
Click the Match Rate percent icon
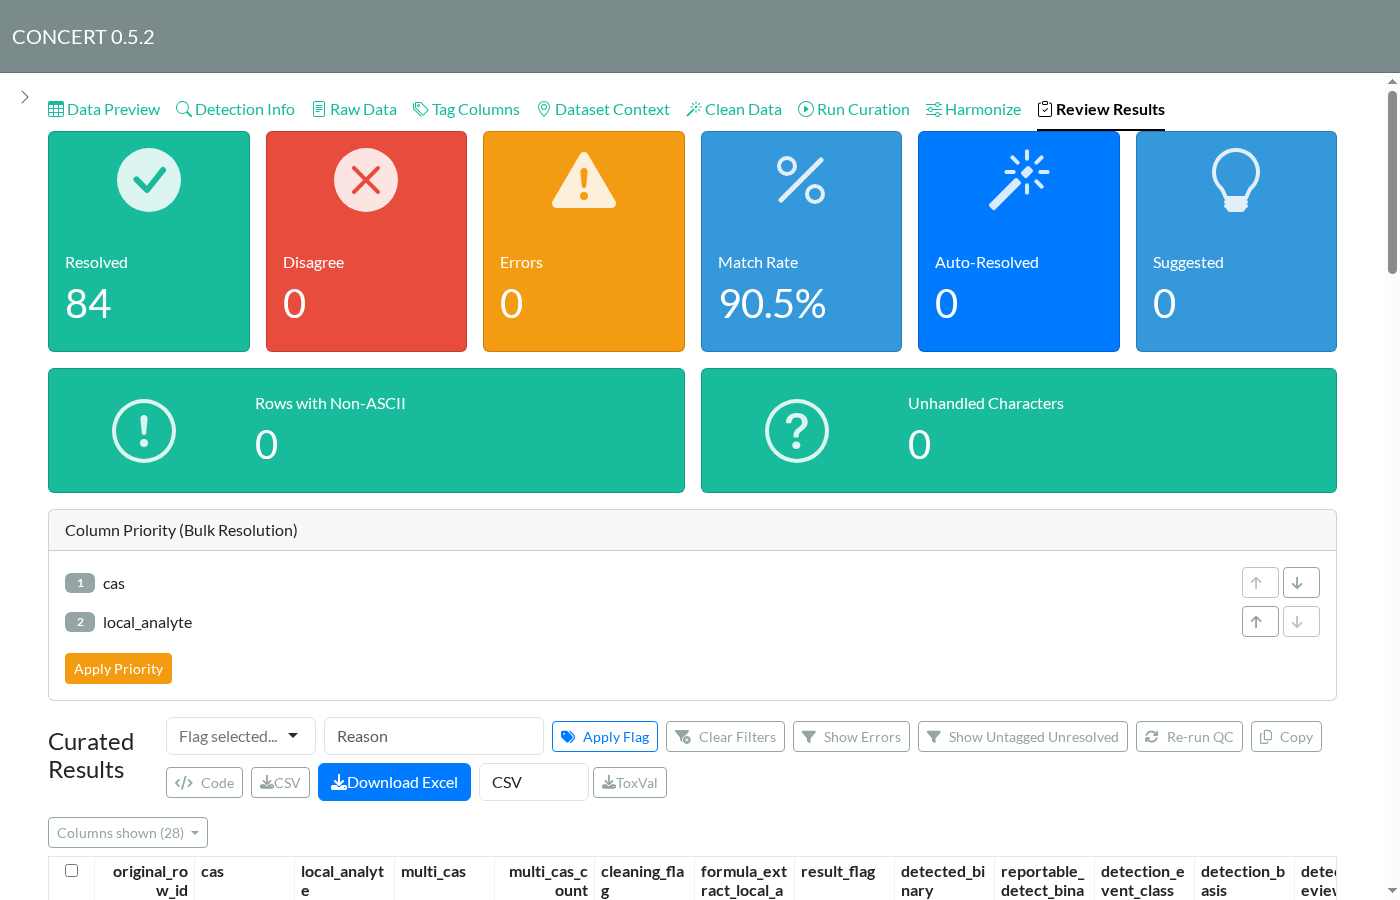801,180
